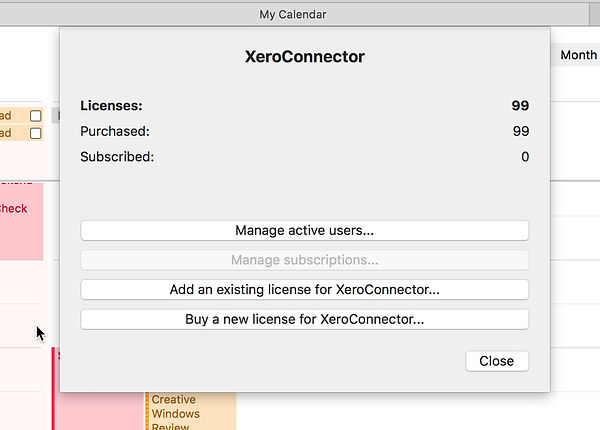Viewport: 600px width, 430px height.
Task: Select the Licenses count value 99
Action: (520, 106)
